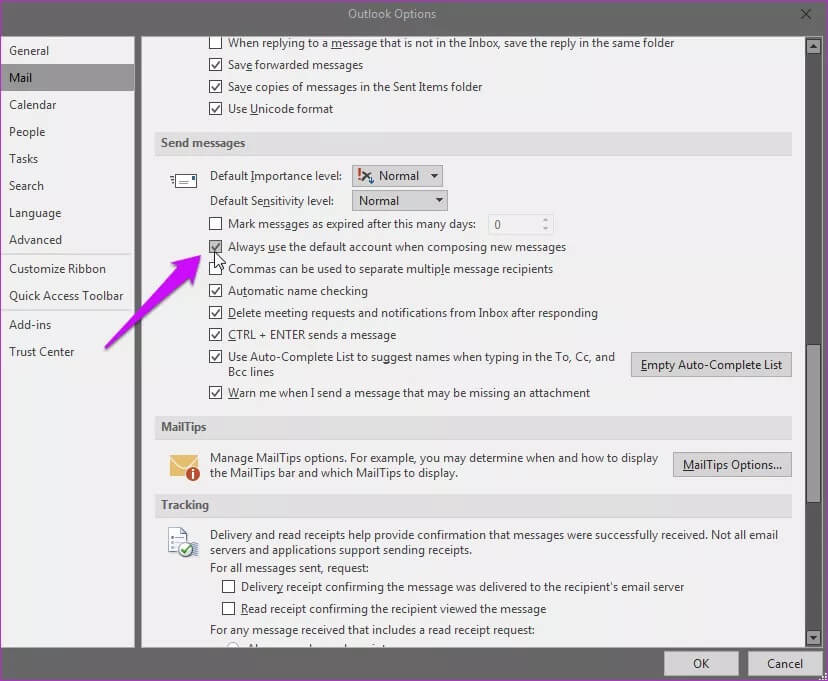The image size is (828, 681).
Task: Toggle Always use the default account checkbox
Action: [215, 247]
